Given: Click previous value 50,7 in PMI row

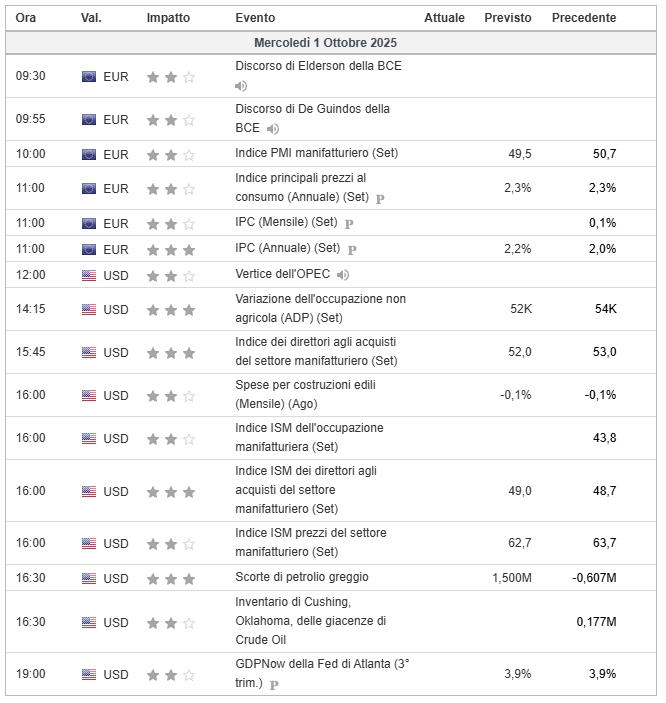Looking at the screenshot, I should 604,154.
